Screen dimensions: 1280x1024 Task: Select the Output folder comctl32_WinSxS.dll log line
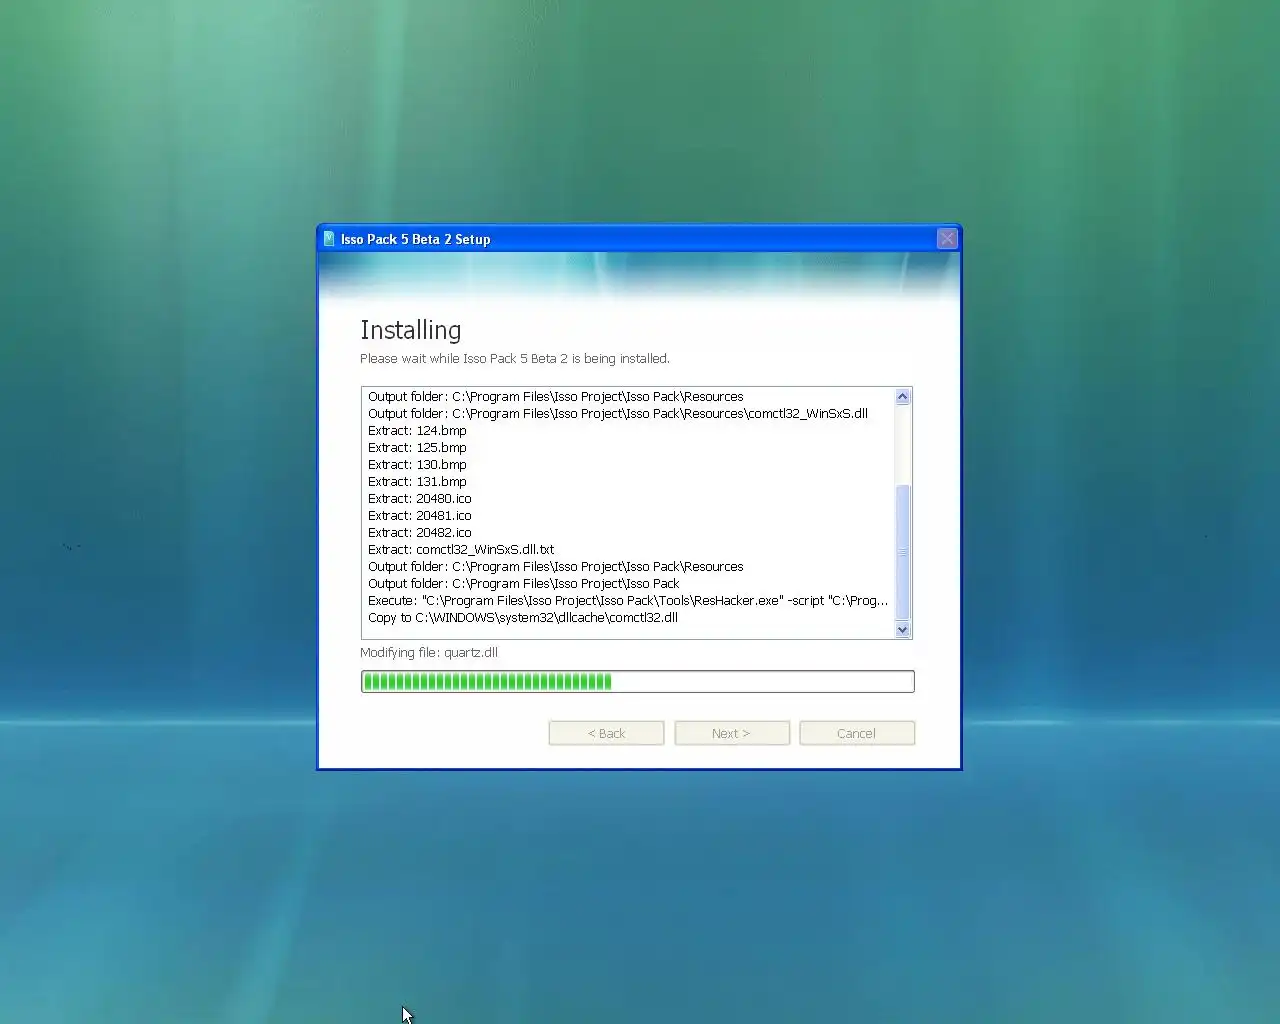(x=618, y=414)
